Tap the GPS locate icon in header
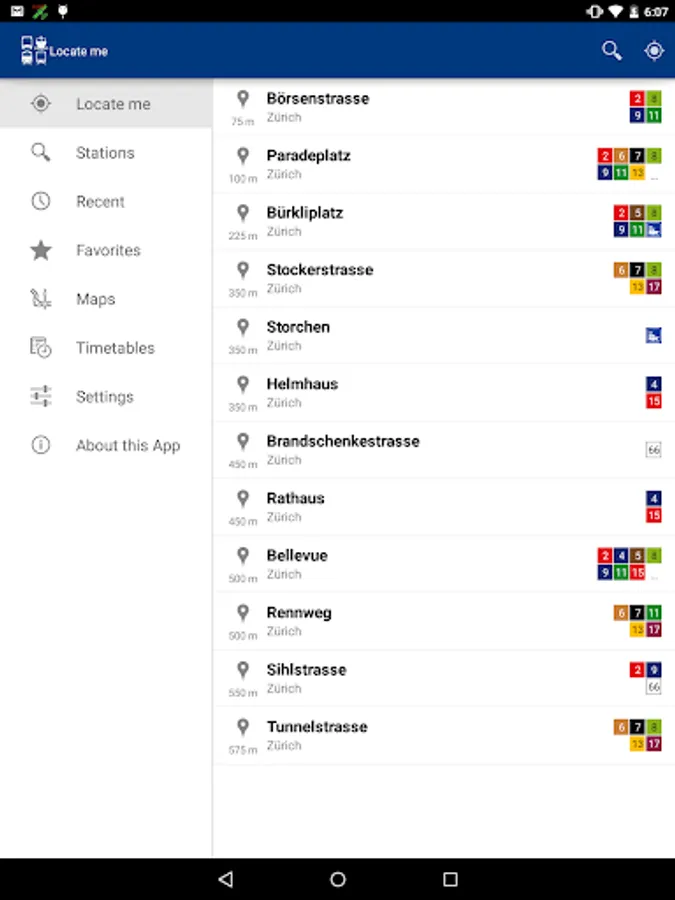The width and height of the screenshot is (675, 900). pos(654,51)
